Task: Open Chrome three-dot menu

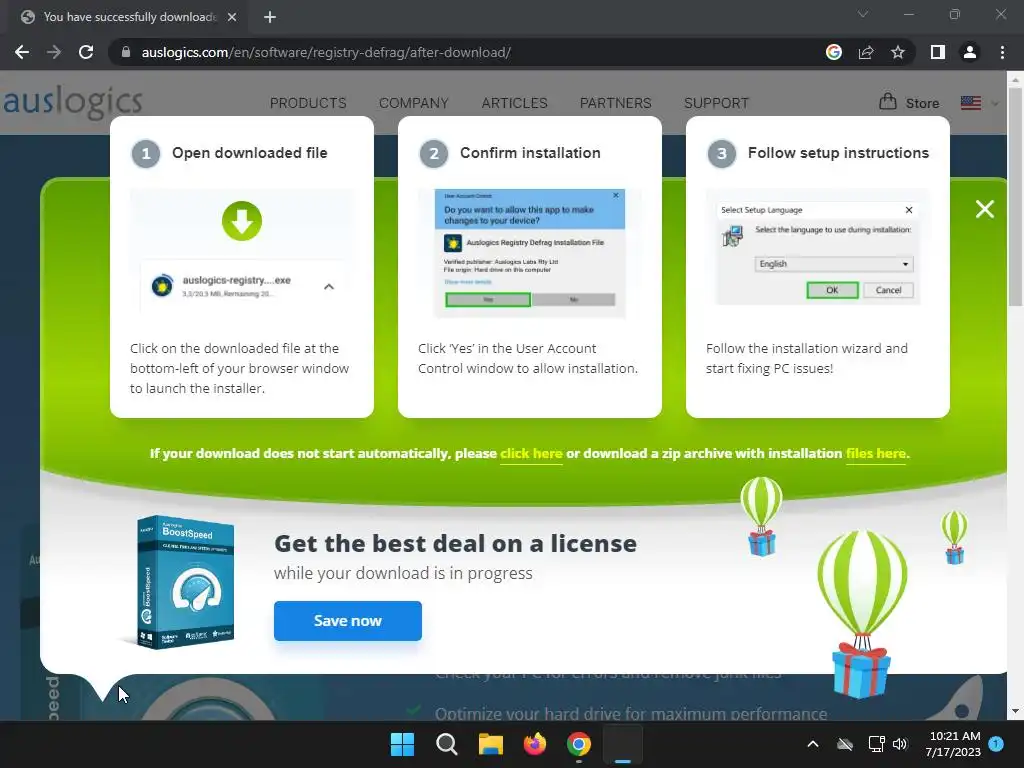Action: tap(1002, 52)
